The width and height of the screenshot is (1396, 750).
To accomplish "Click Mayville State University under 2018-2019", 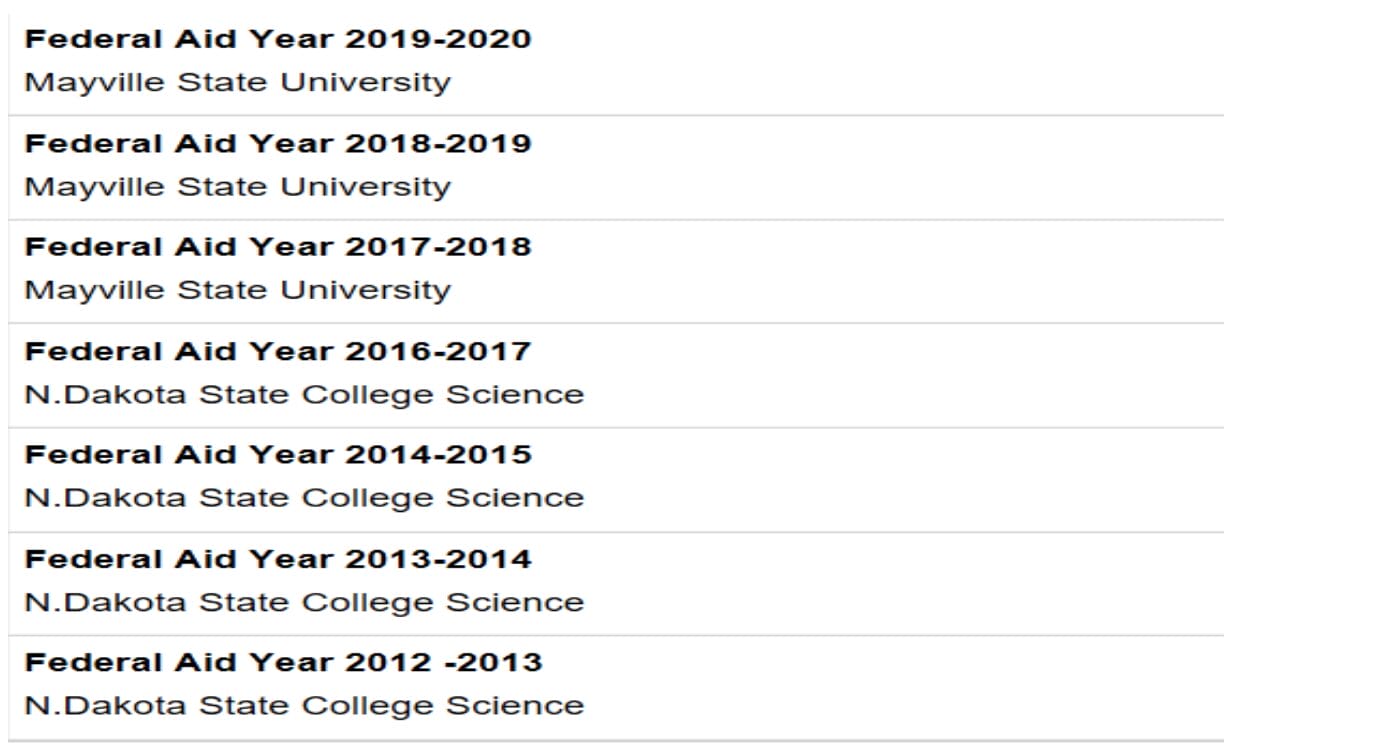I will [237, 186].
